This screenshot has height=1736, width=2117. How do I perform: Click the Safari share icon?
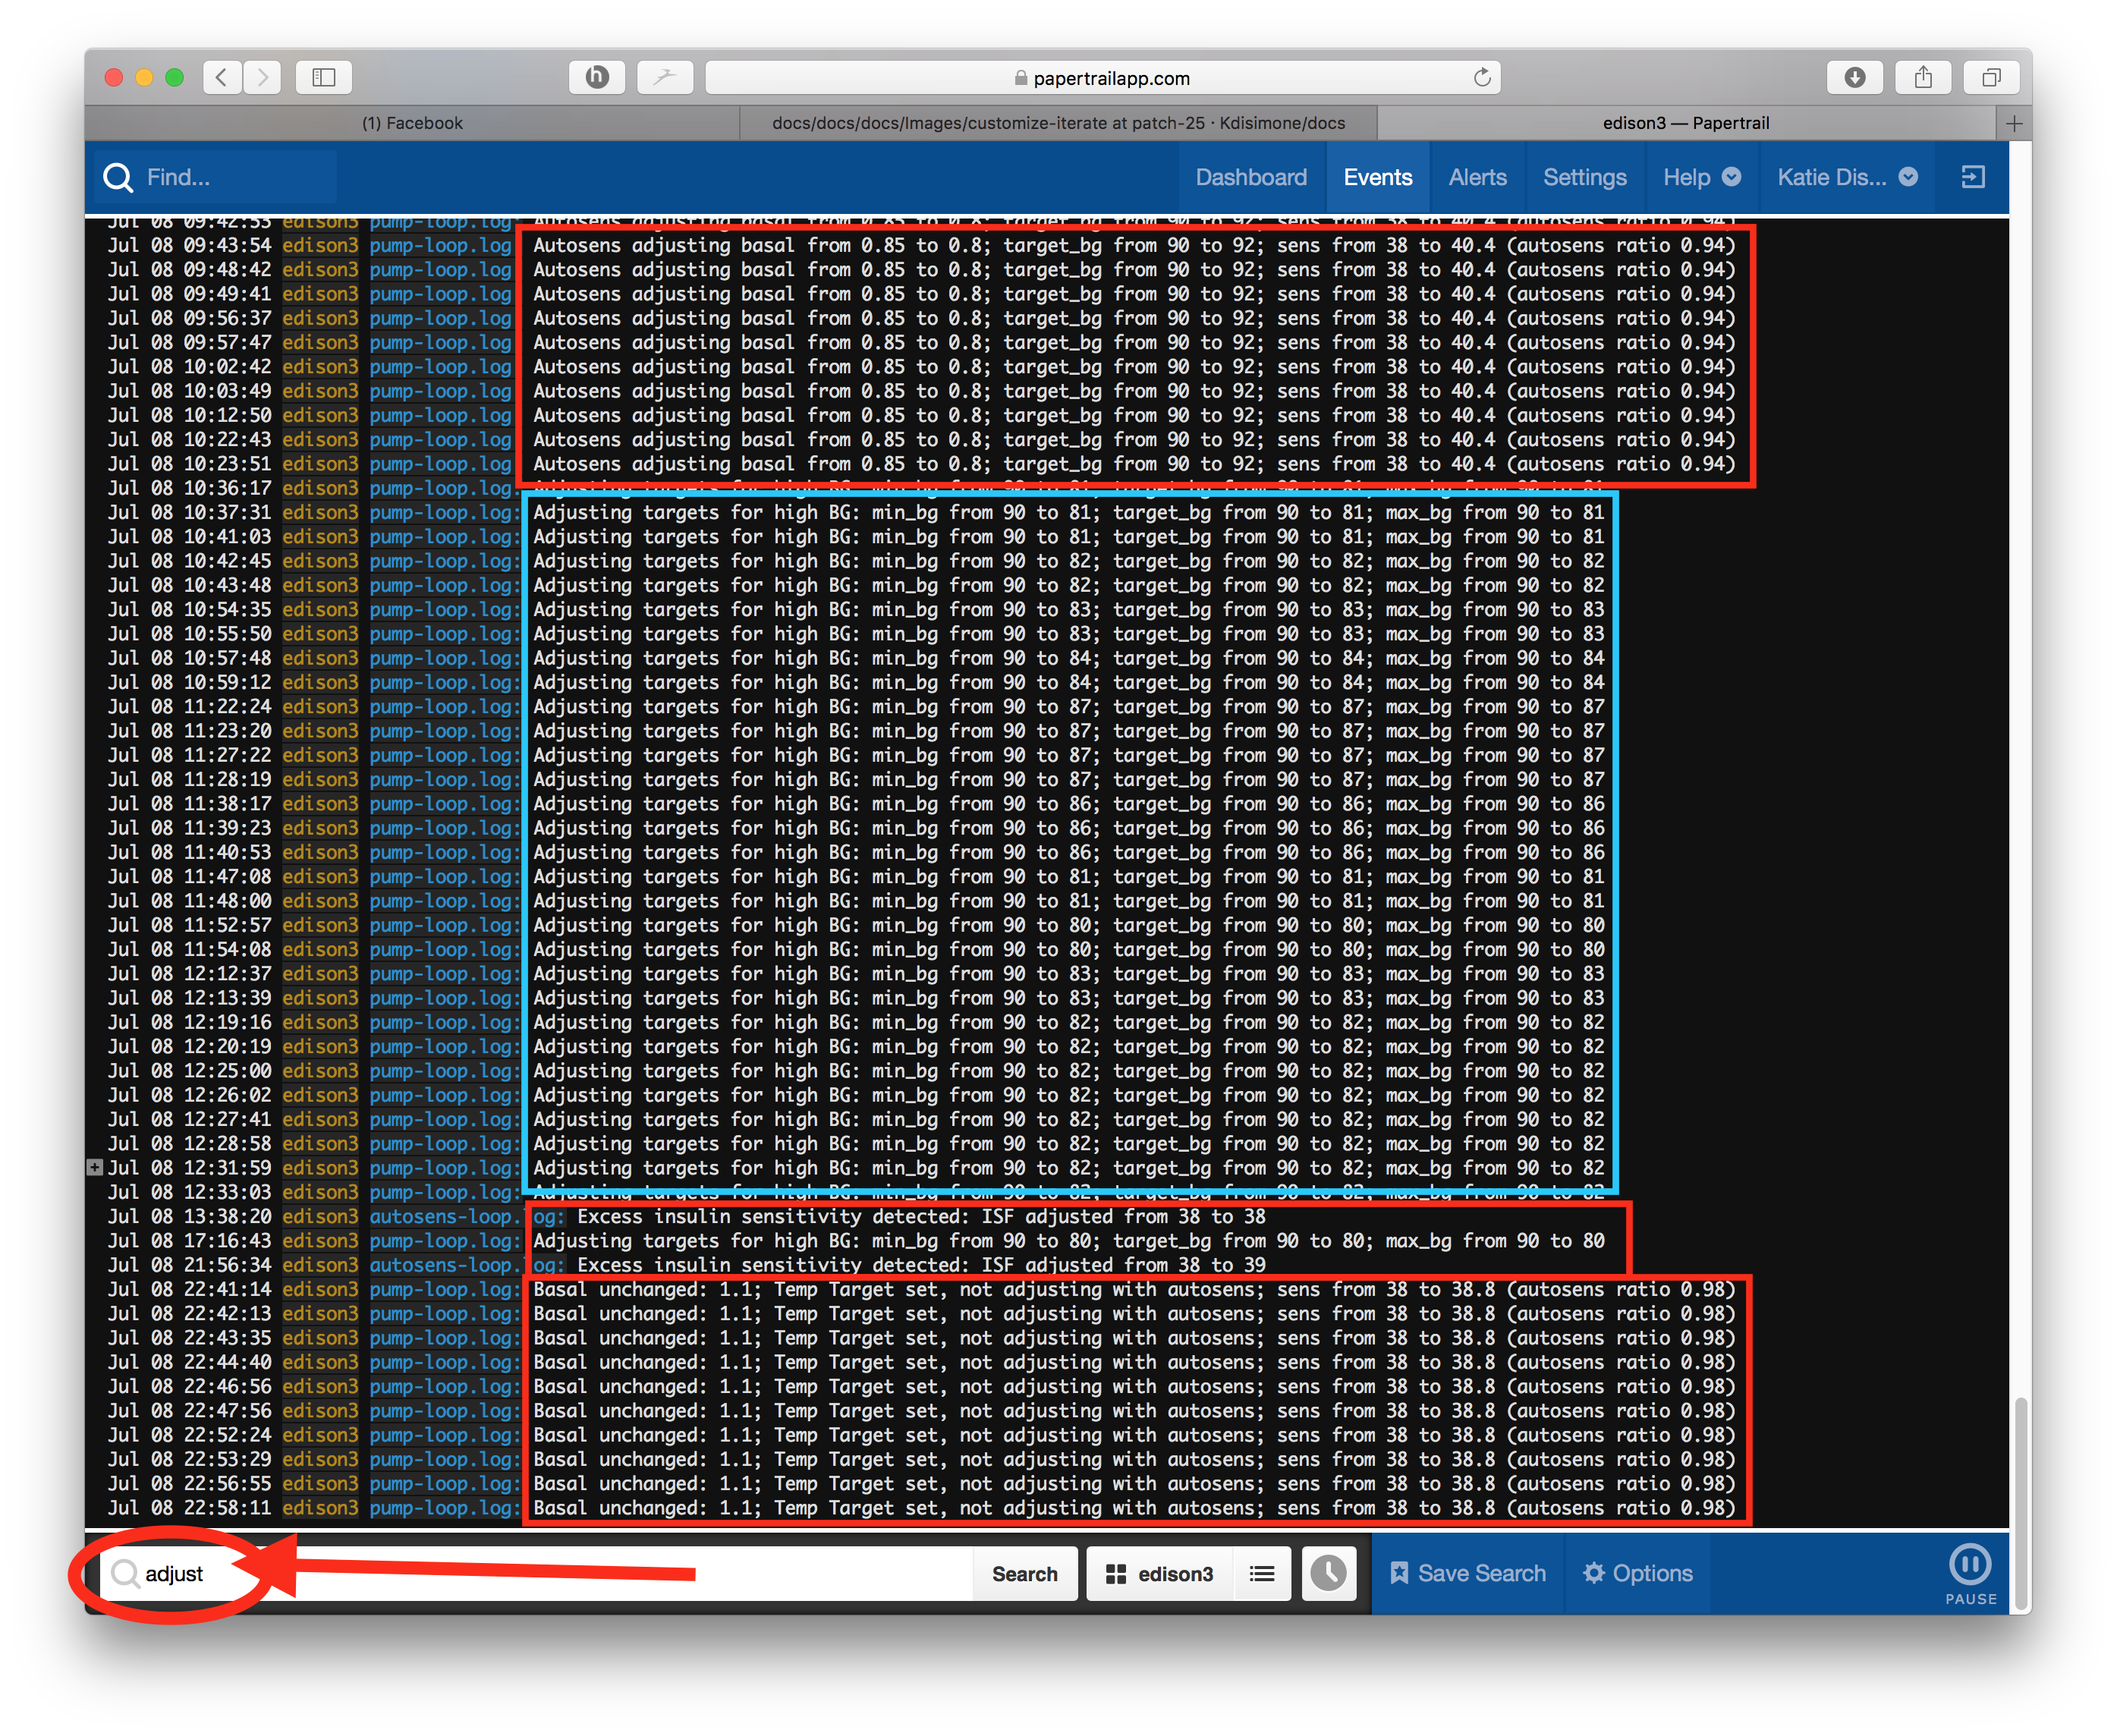click(x=1922, y=77)
